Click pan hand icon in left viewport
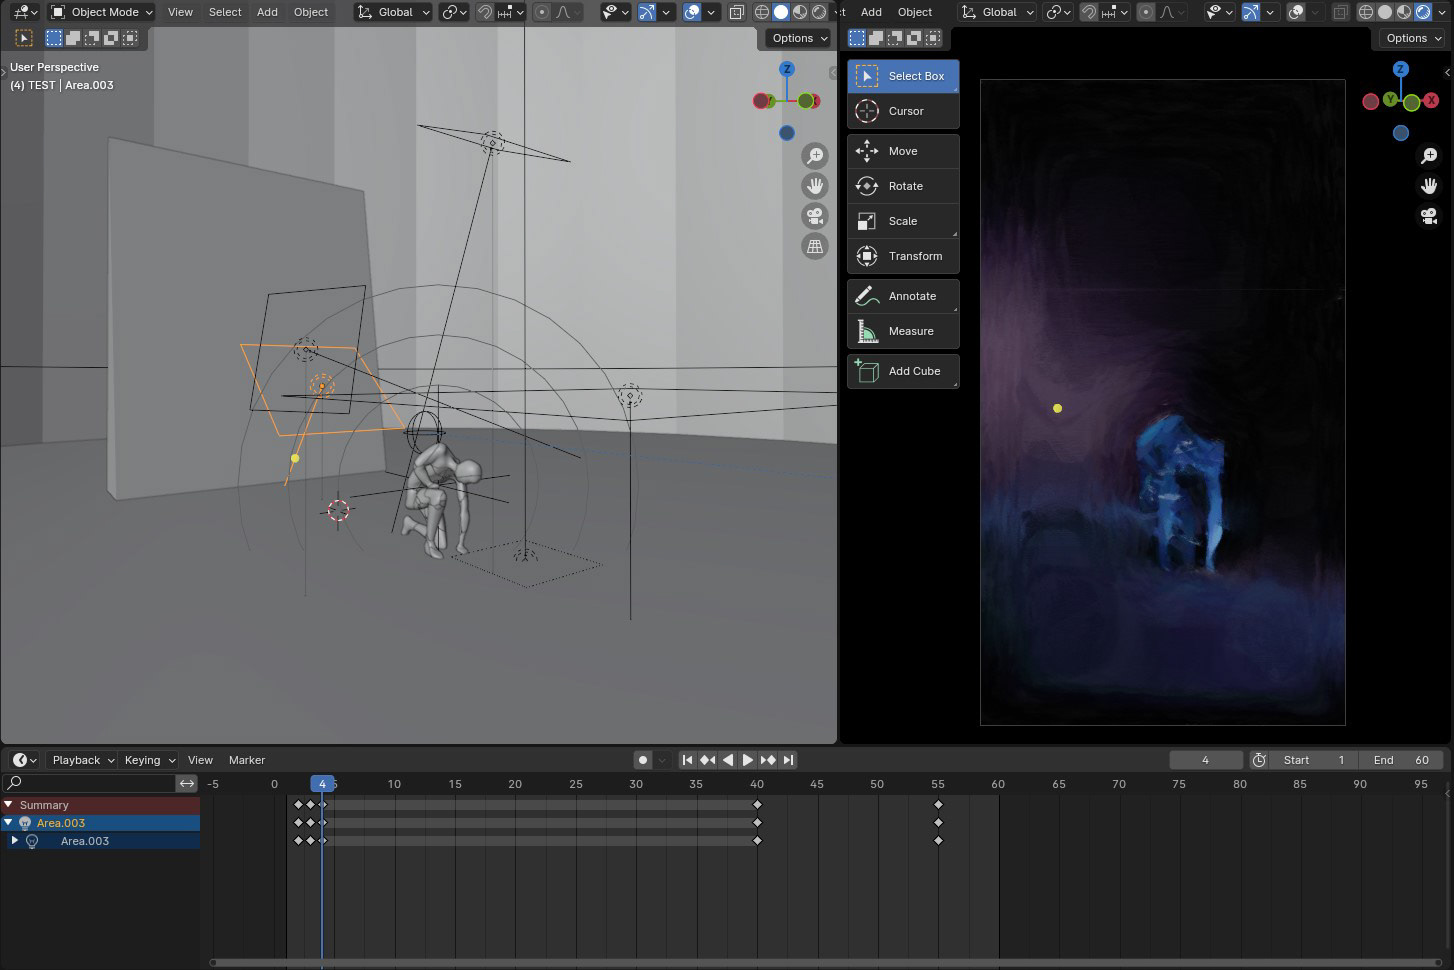The width and height of the screenshot is (1454, 970). pyautogui.click(x=815, y=186)
